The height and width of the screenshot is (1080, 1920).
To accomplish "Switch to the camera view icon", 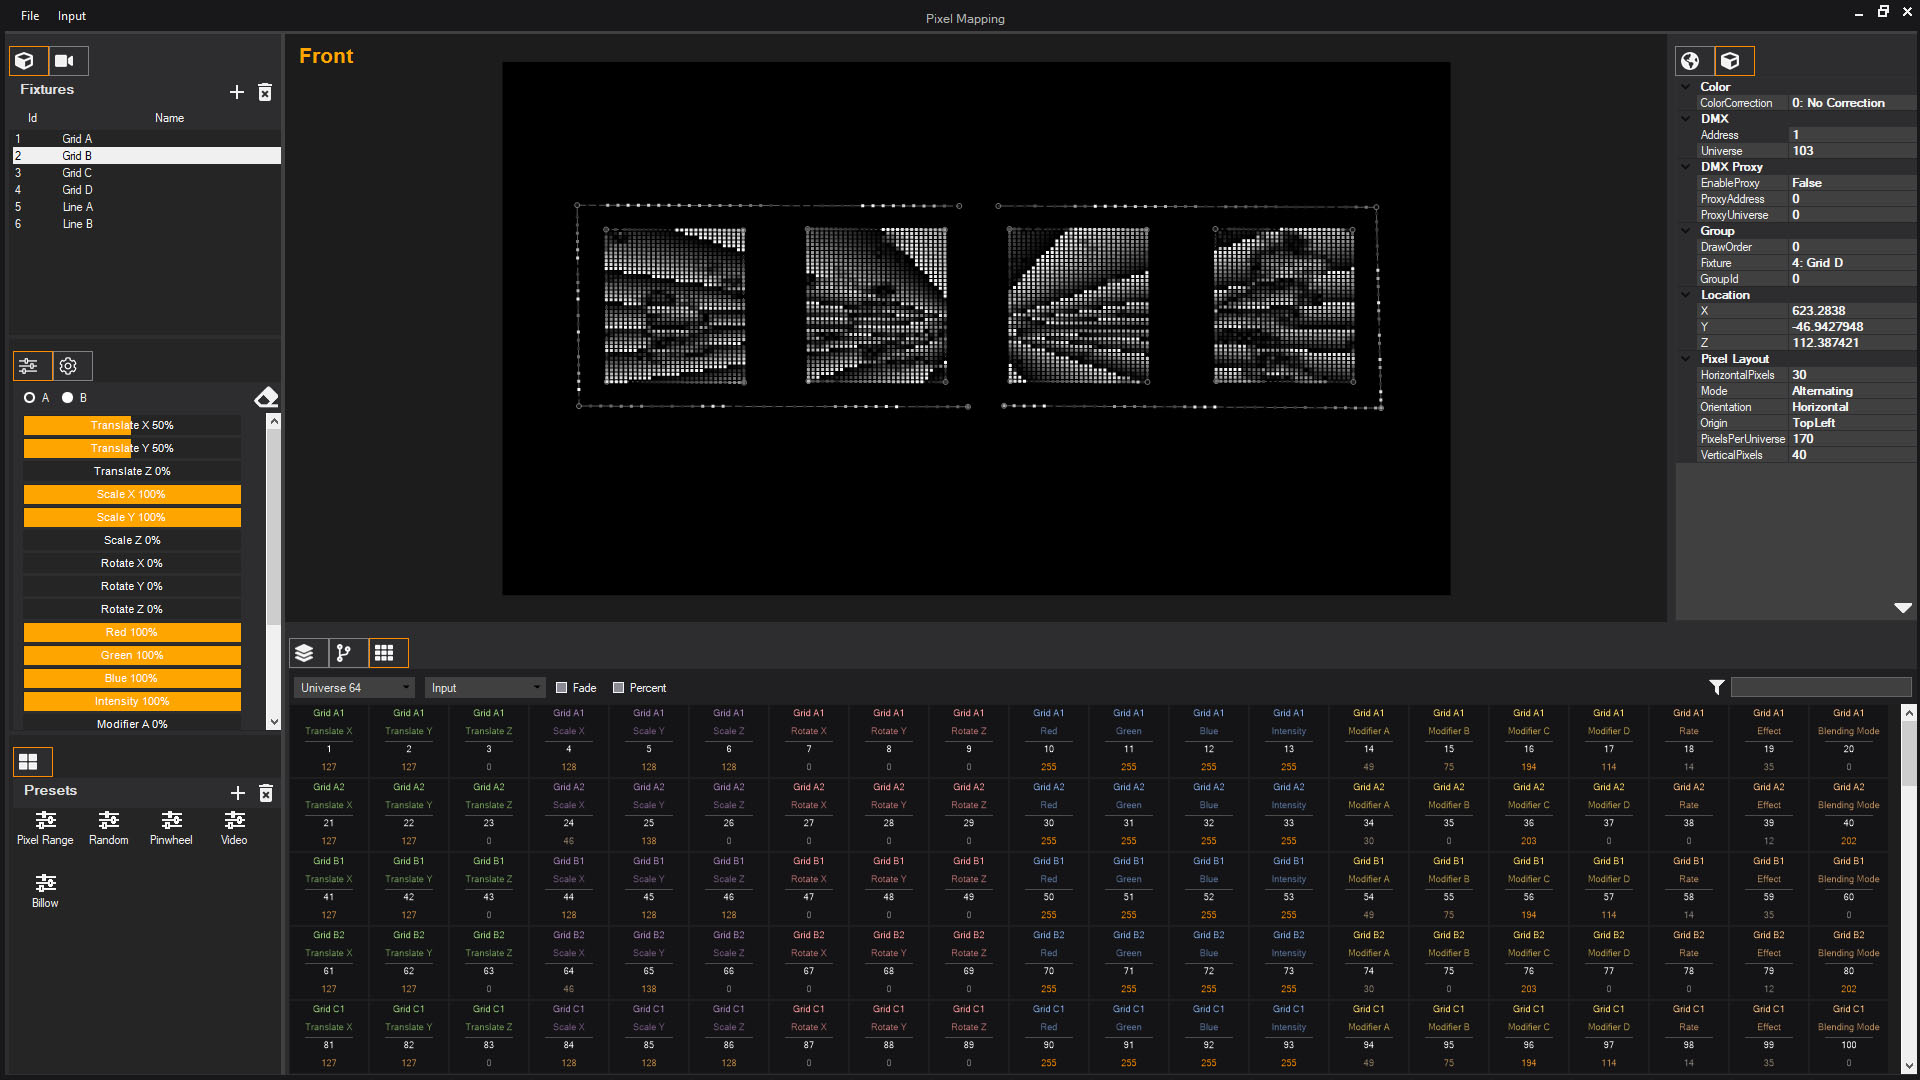I will tap(67, 60).
